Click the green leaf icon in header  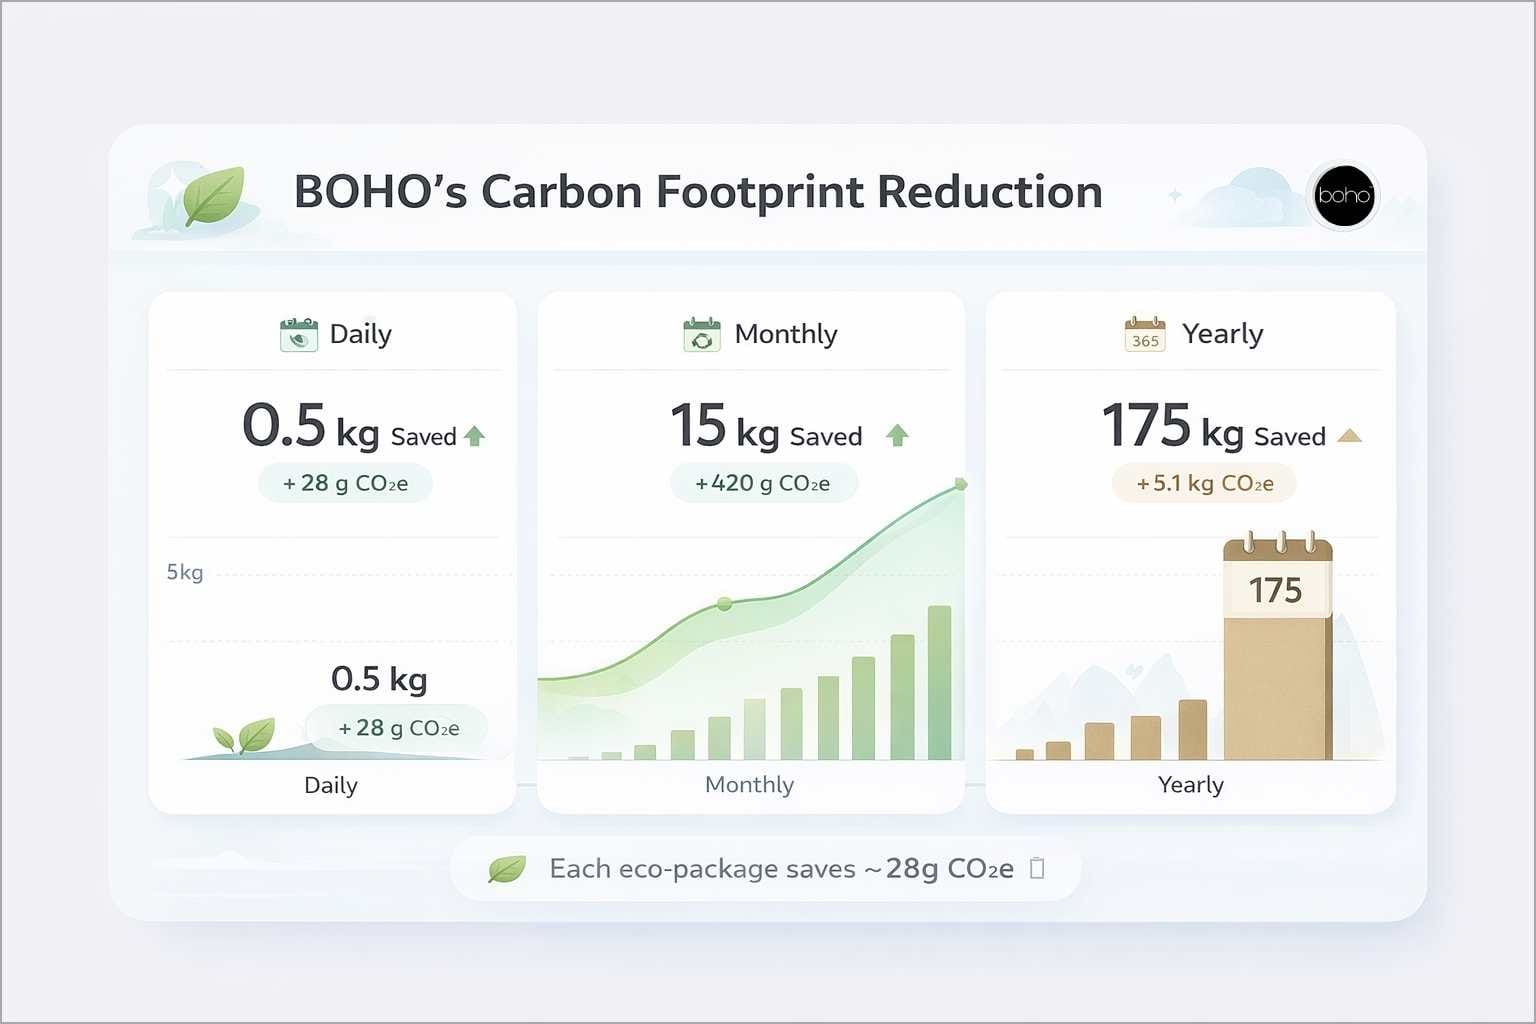click(213, 196)
